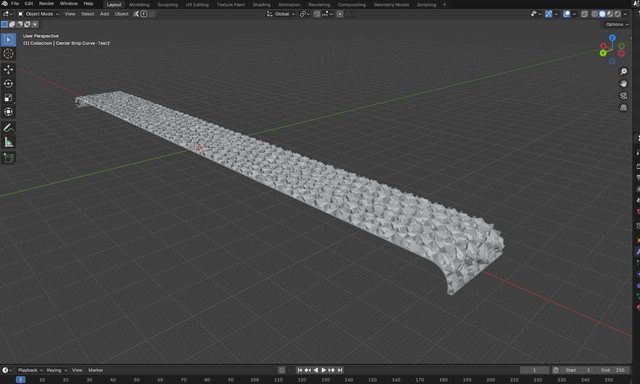Add a new workspace with plus button
Viewport: 640px width, 384px height.
click(444, 4)
